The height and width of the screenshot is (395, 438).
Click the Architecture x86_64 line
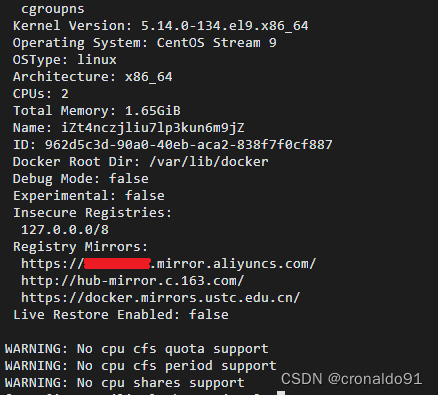(x=93, y=77)
